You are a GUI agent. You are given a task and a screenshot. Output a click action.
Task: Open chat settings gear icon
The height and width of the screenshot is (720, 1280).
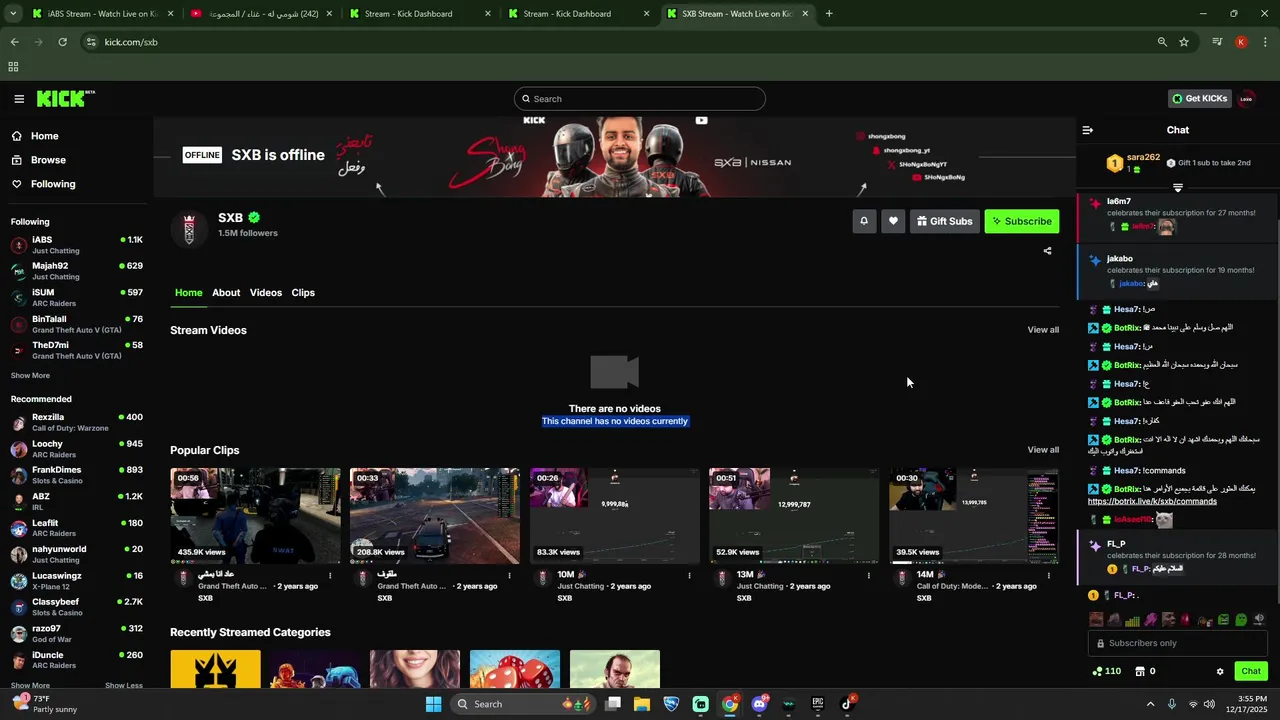tap(1220, 671)
